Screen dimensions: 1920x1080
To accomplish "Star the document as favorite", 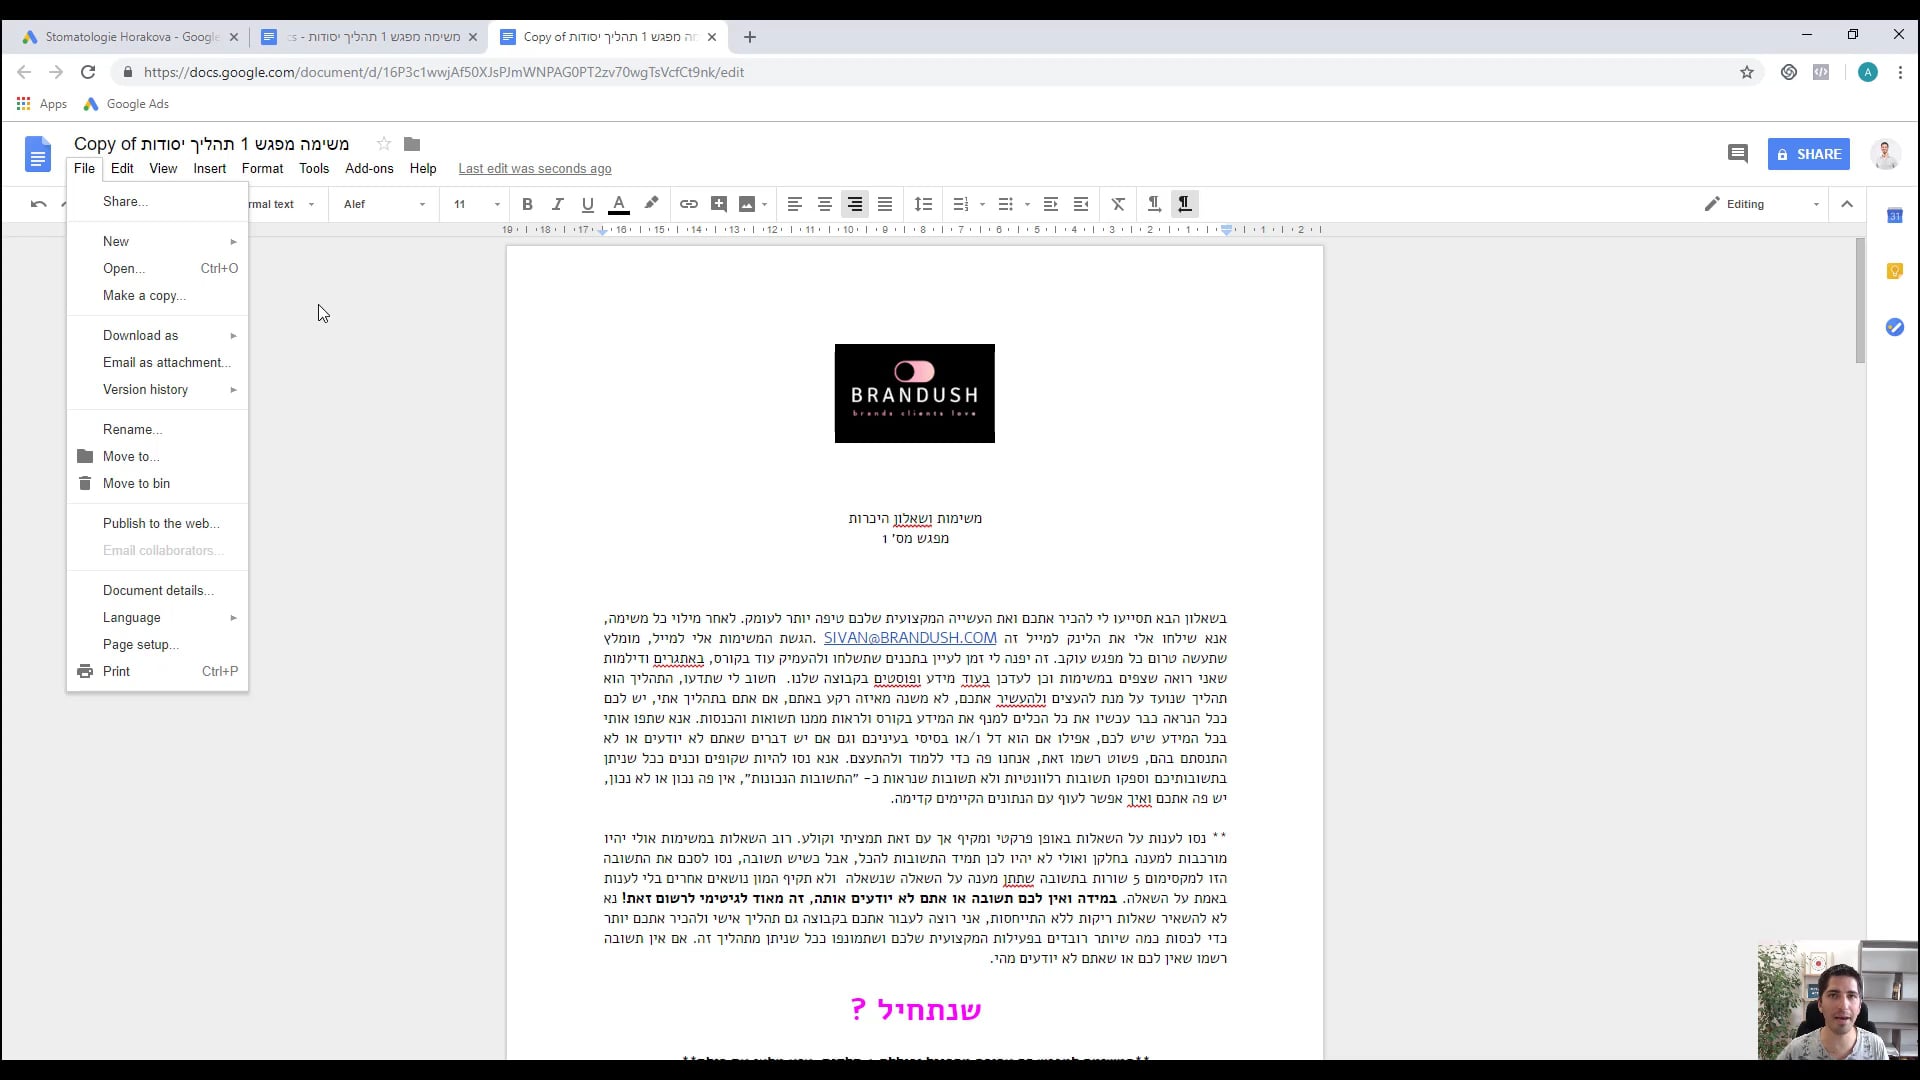I will point(383,144).
